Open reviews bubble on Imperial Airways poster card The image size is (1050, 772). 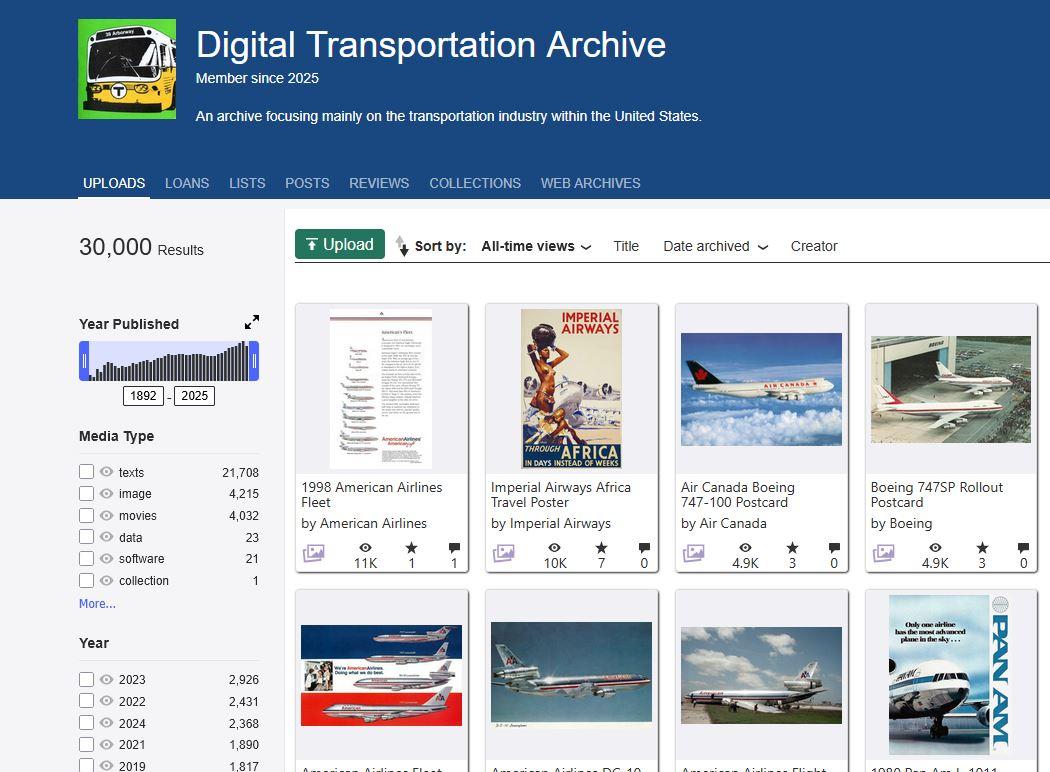(644, 548)
